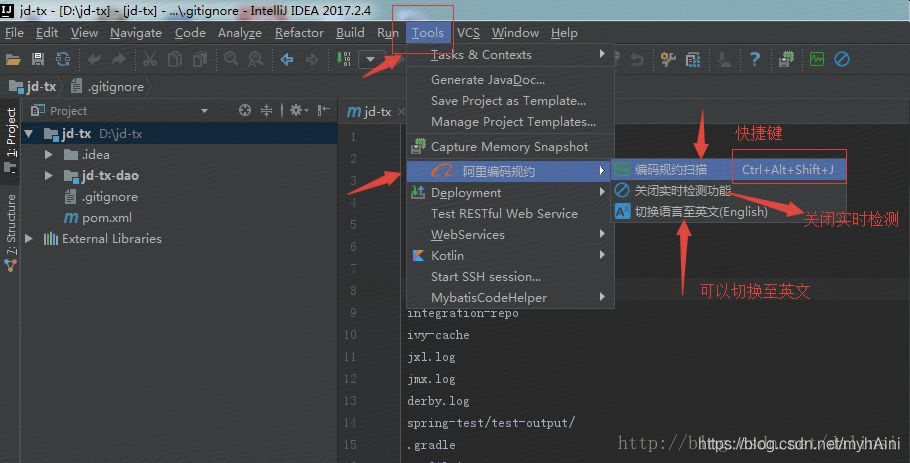Open the Analyze menu
The width and height of the screenshot is (910, 463).
240,33
